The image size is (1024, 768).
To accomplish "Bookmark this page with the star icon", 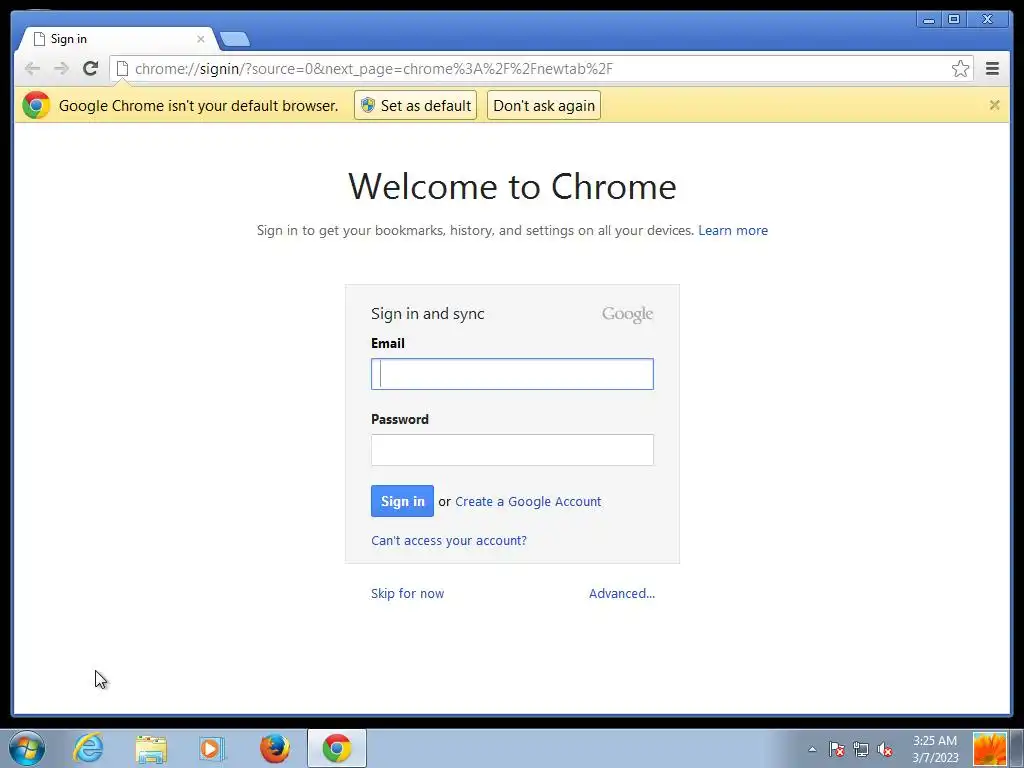I will pos(960,69).
